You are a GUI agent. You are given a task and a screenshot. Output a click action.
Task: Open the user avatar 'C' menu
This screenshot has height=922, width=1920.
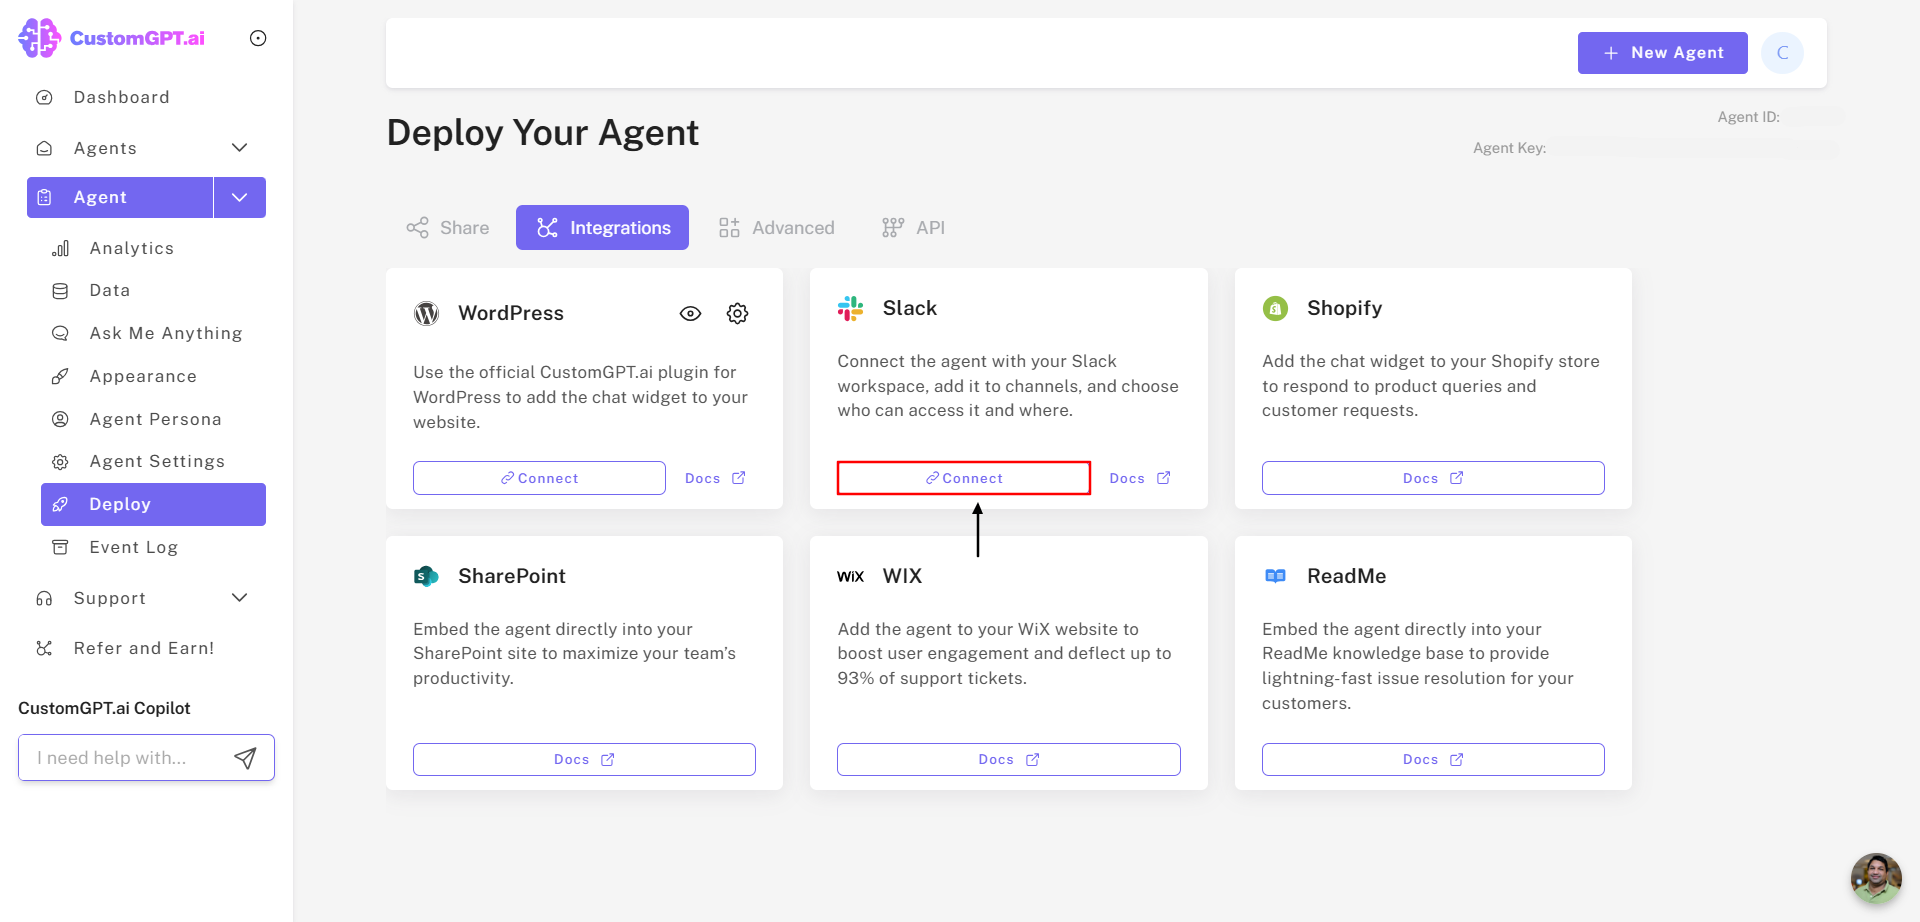click(x=1782, y=53)
